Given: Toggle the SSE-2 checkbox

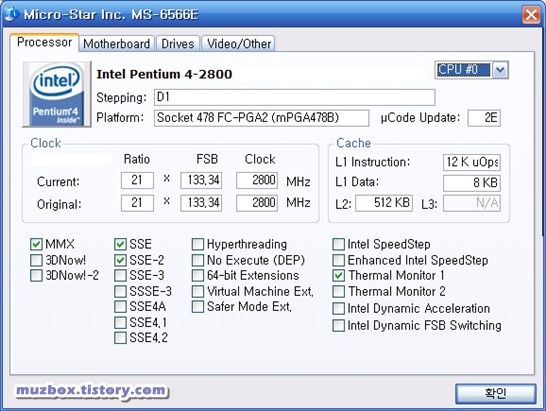Looking at the screenshot, I should (120, 260).
